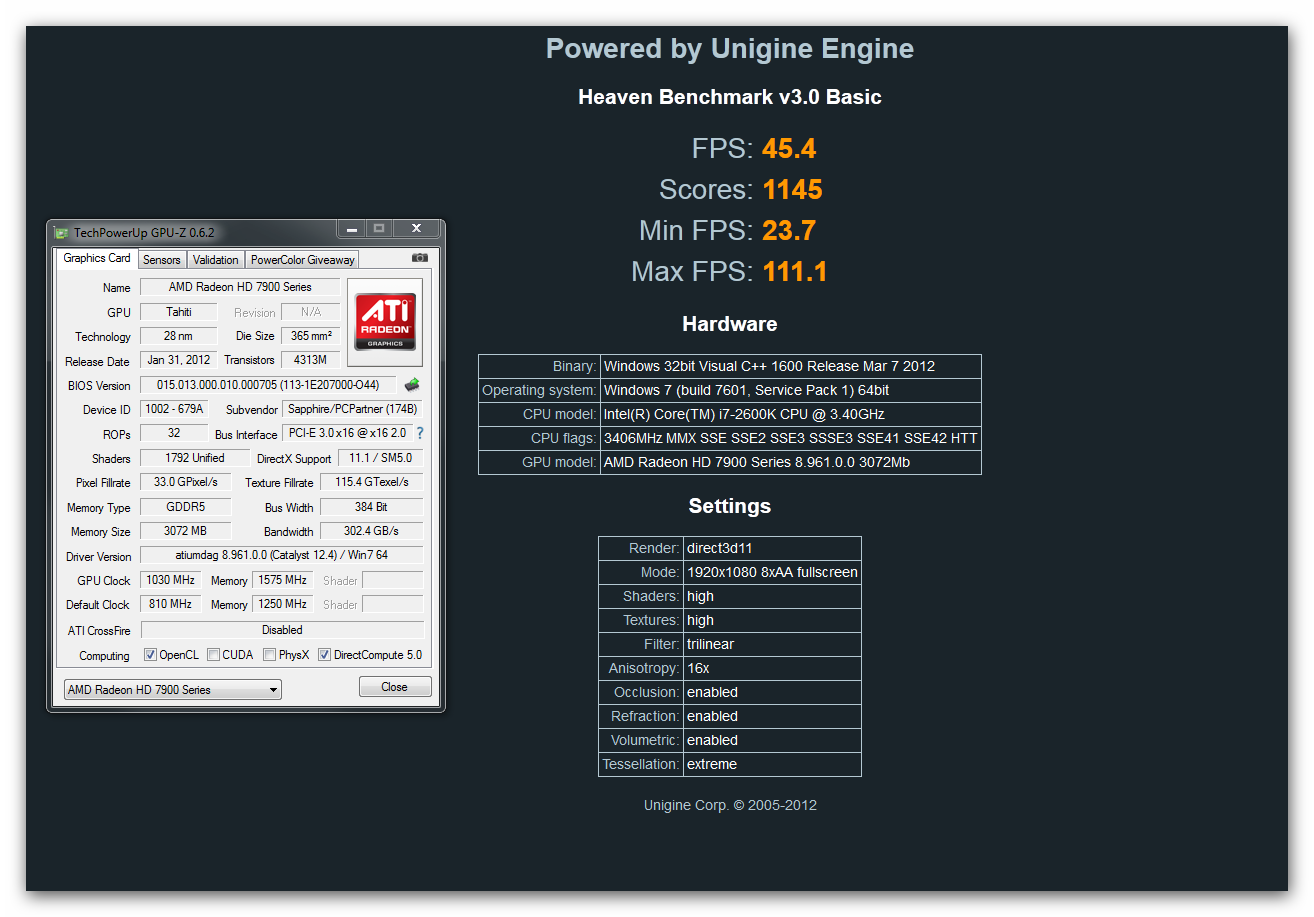The width and height of the screenshot is (1314, 917).
Task: Click the GPU-Z title bar application icon
Action: click(x=62, y=232)
